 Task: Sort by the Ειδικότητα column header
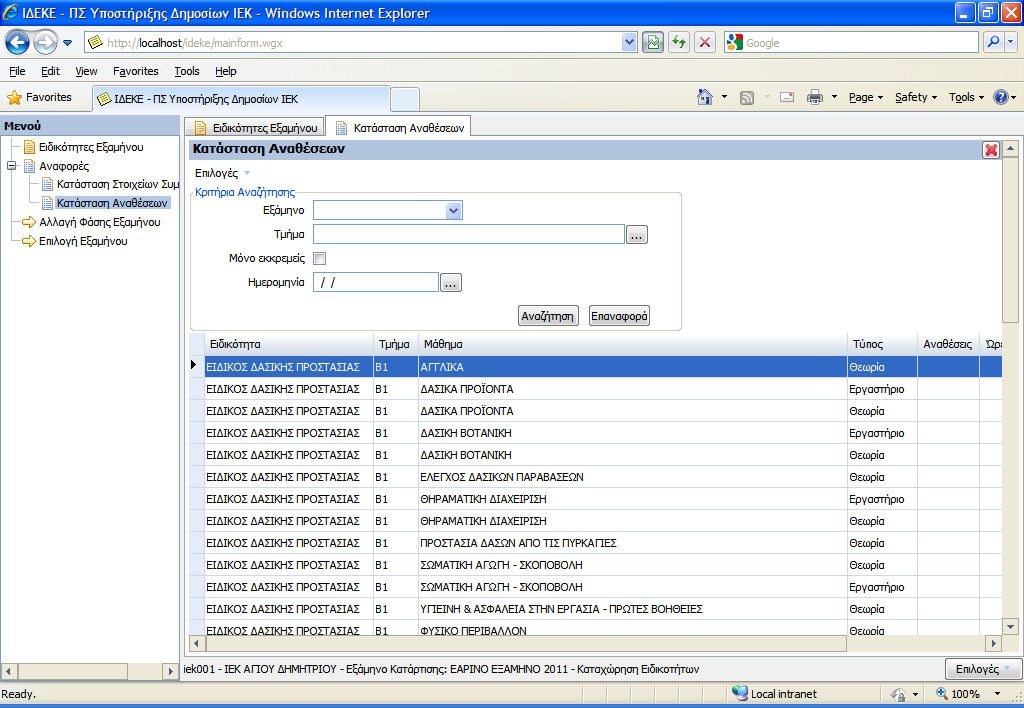click(x=288, y=344)
